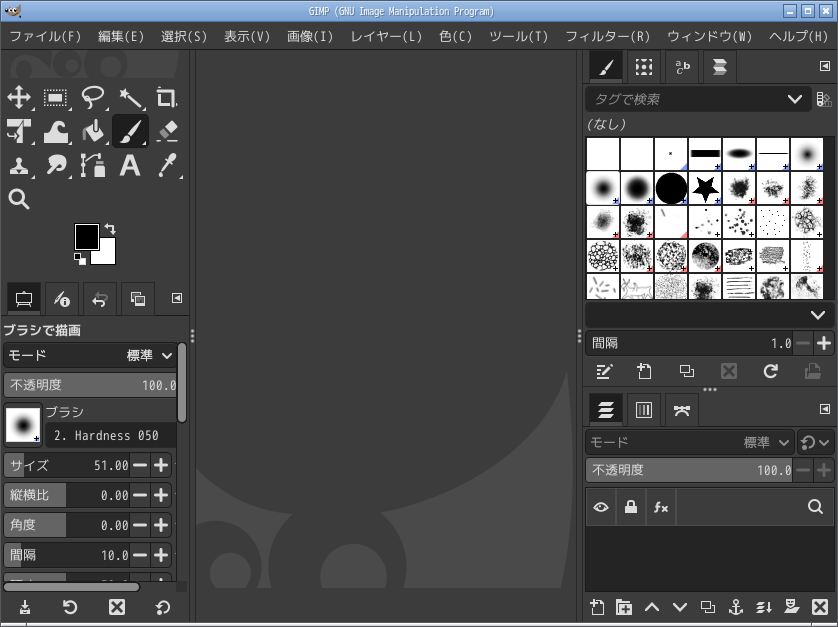Switch to the Patterns tab
The width and height of the screenshot is (838, 627).
click(644, 67)
